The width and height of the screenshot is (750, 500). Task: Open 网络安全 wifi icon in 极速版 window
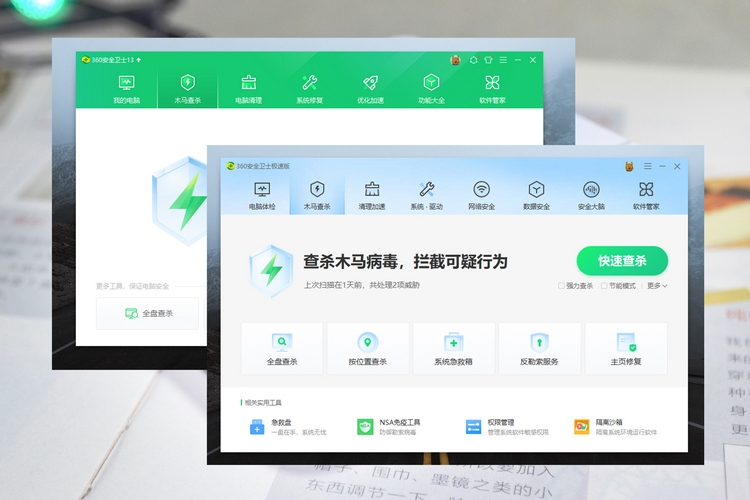482,196
